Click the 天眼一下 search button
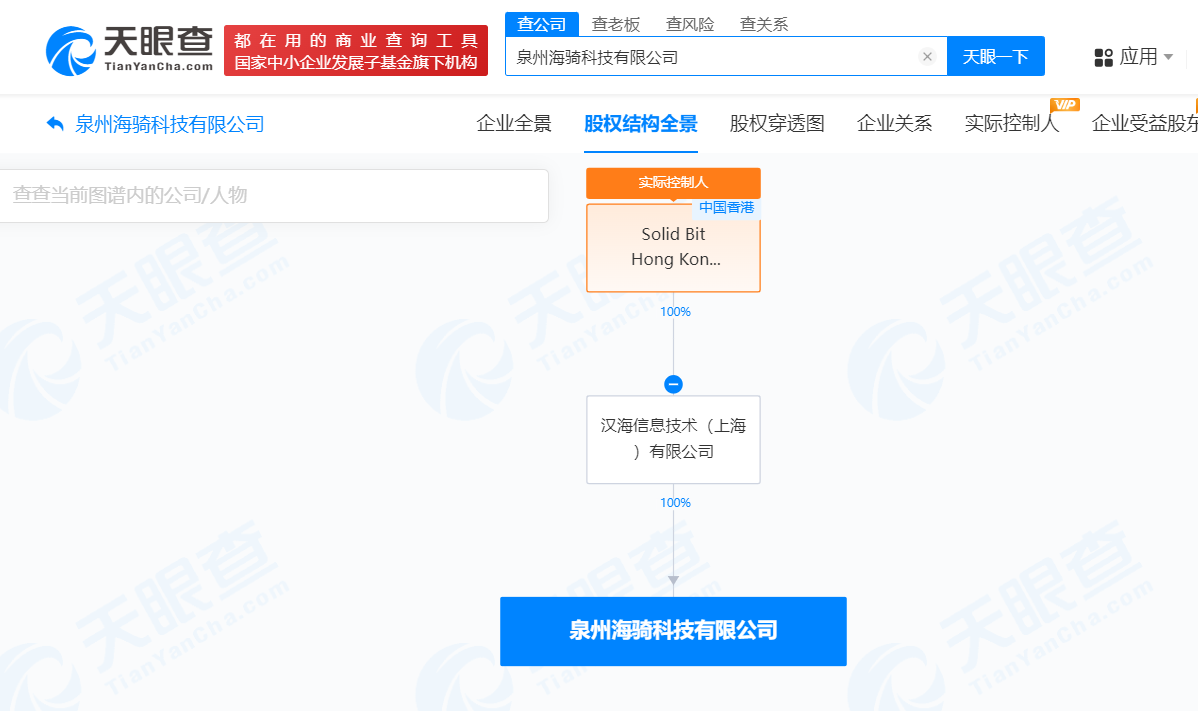This screenshot has width=1198, height=711. [996, 57]
